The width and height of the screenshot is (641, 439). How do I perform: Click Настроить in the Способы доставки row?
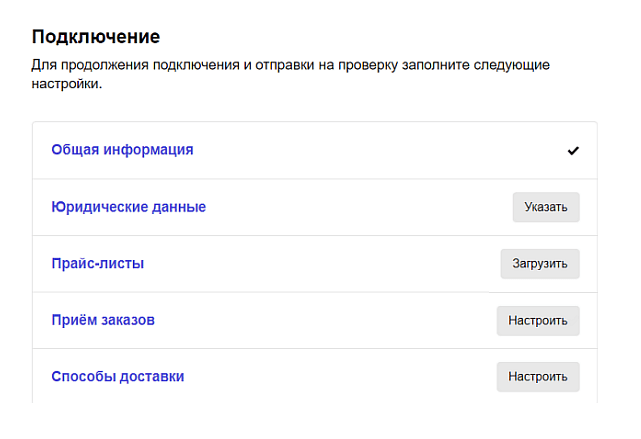tap(538, 377)
